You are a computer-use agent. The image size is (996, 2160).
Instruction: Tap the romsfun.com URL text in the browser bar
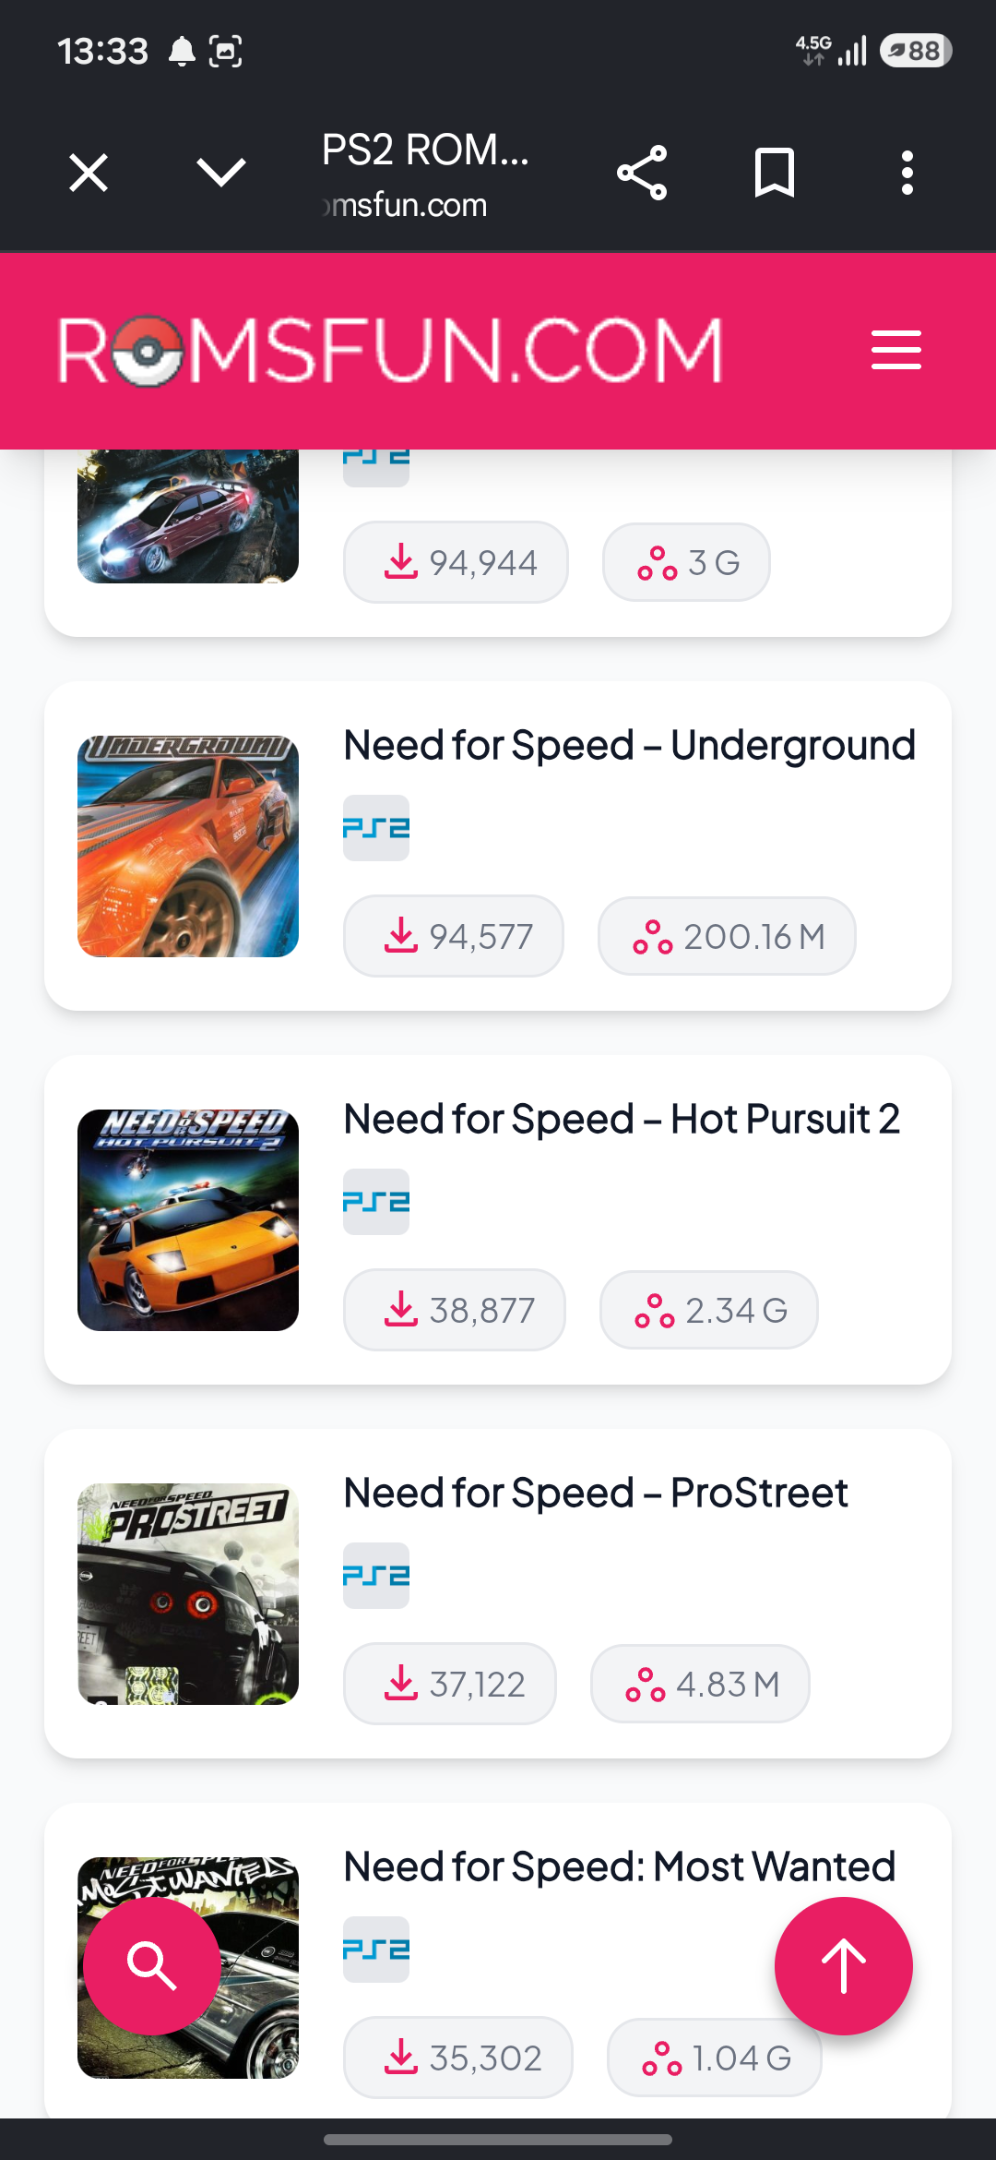[x=405, y=205]
